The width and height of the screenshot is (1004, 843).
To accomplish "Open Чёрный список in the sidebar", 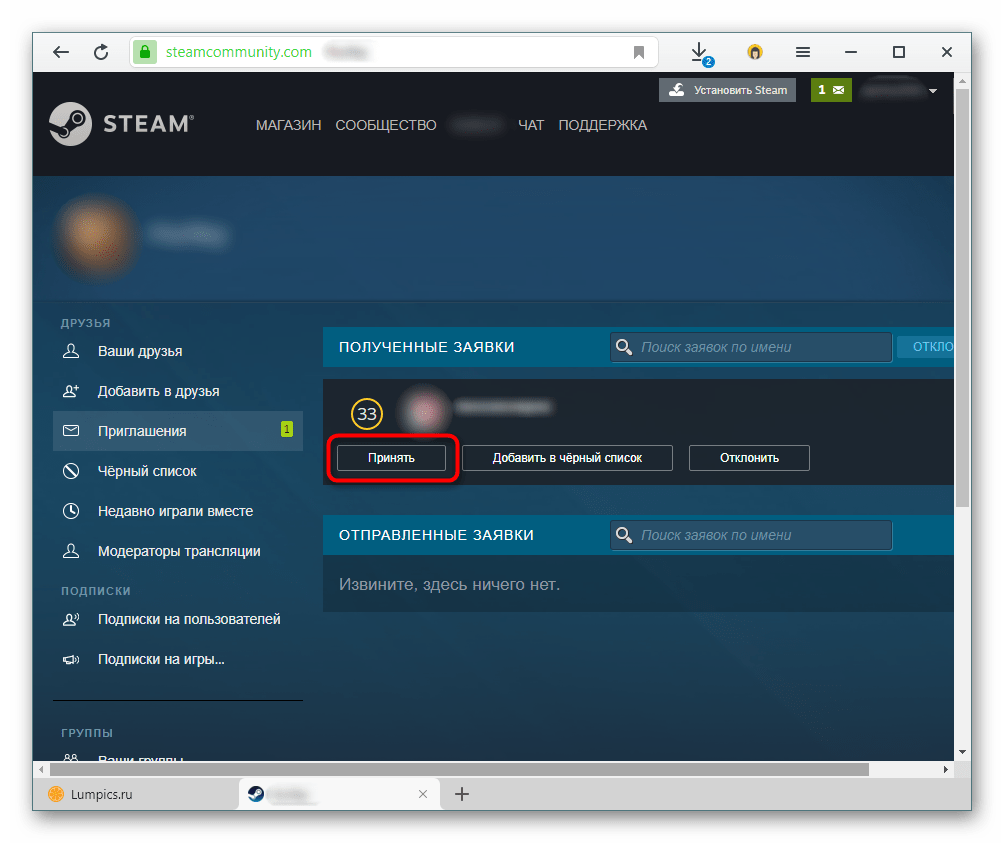I will 147,471.
